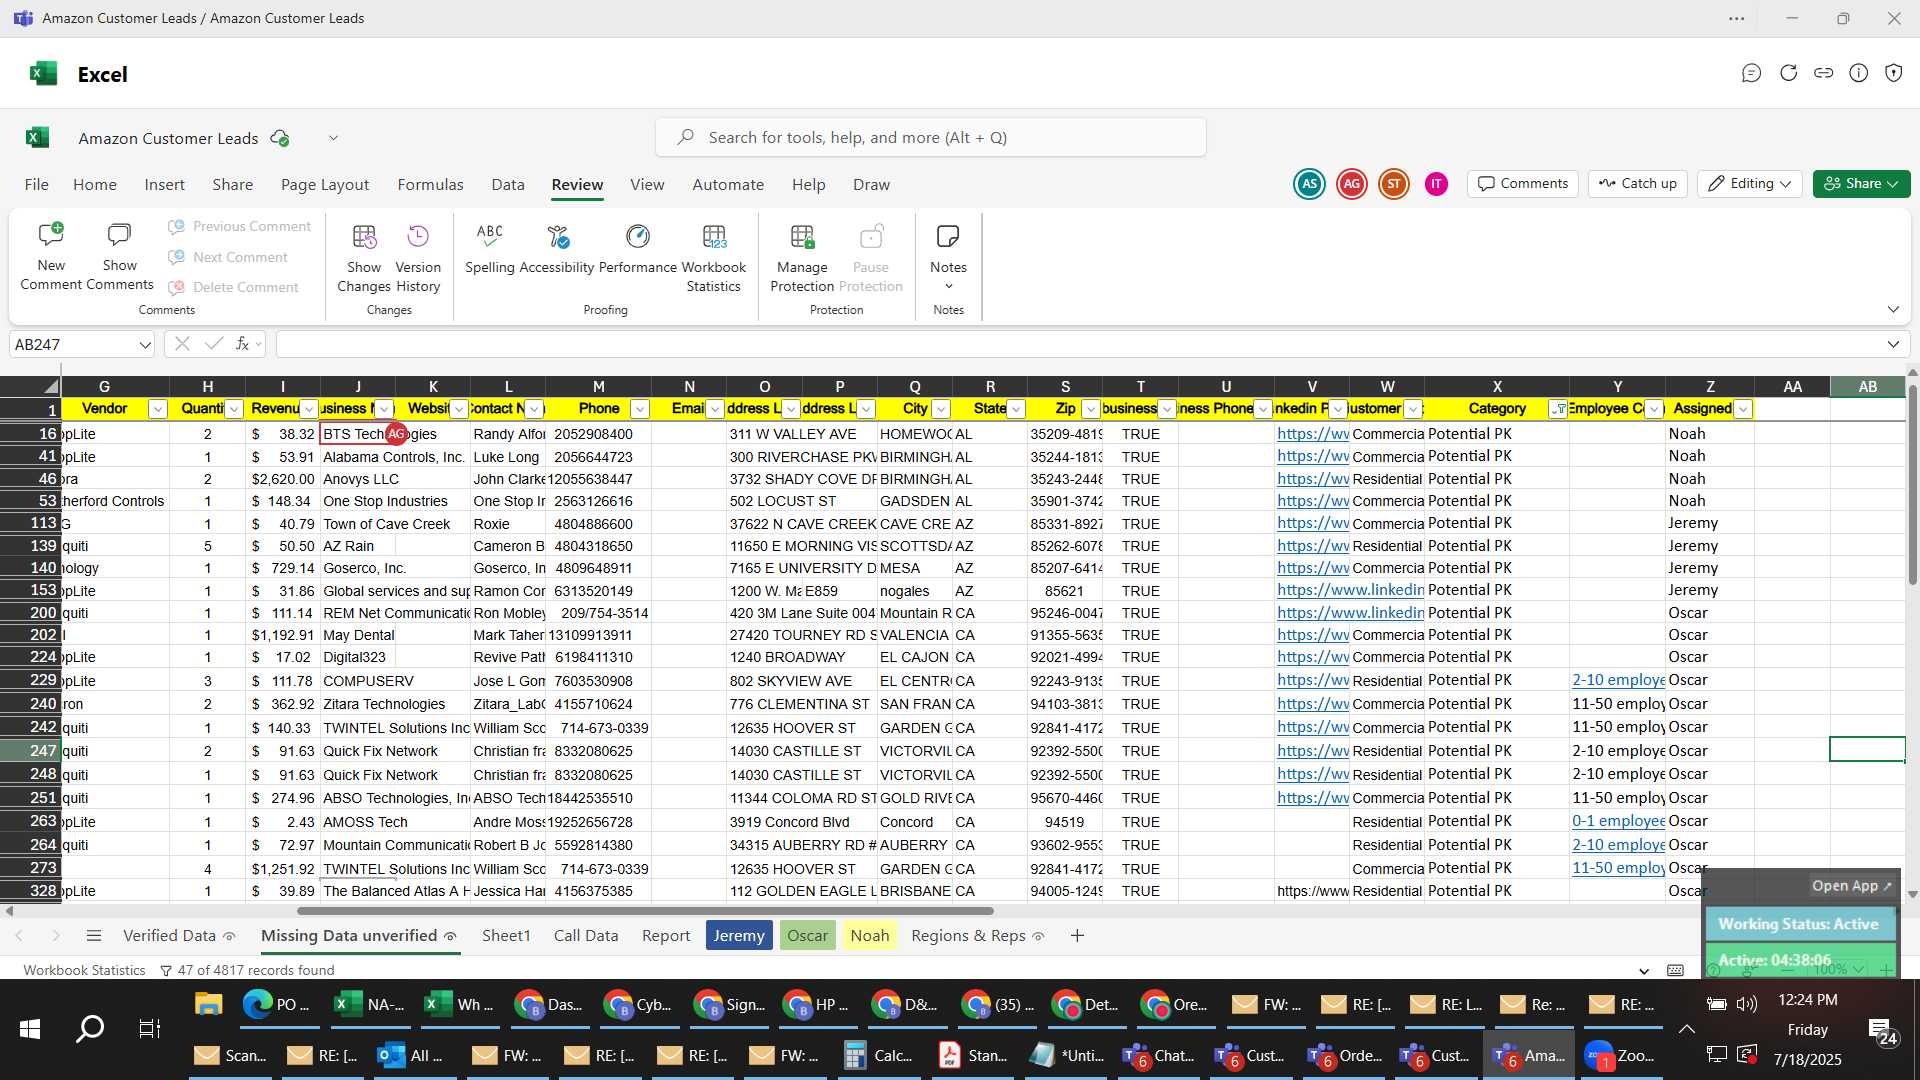Click Open App button overlay
The width and height of the screenshot is (1920, 1080).
click(1851, 886)
